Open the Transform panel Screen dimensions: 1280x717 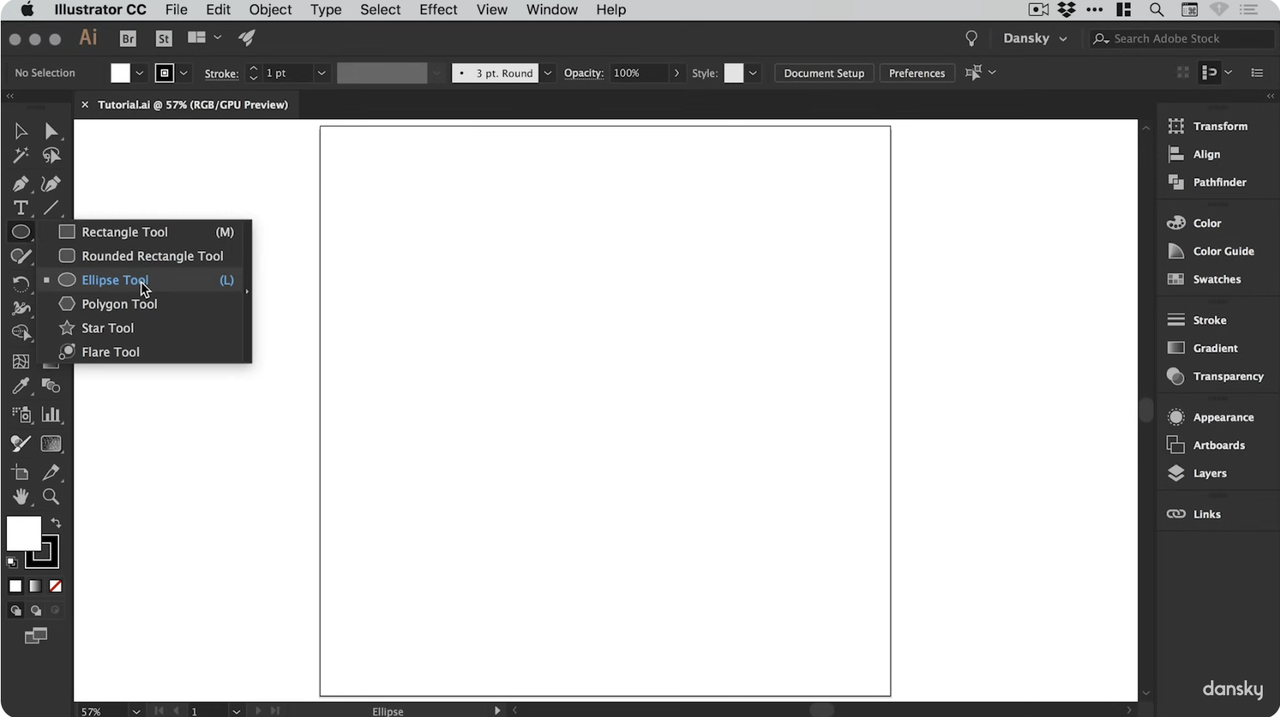(1208, 126)
